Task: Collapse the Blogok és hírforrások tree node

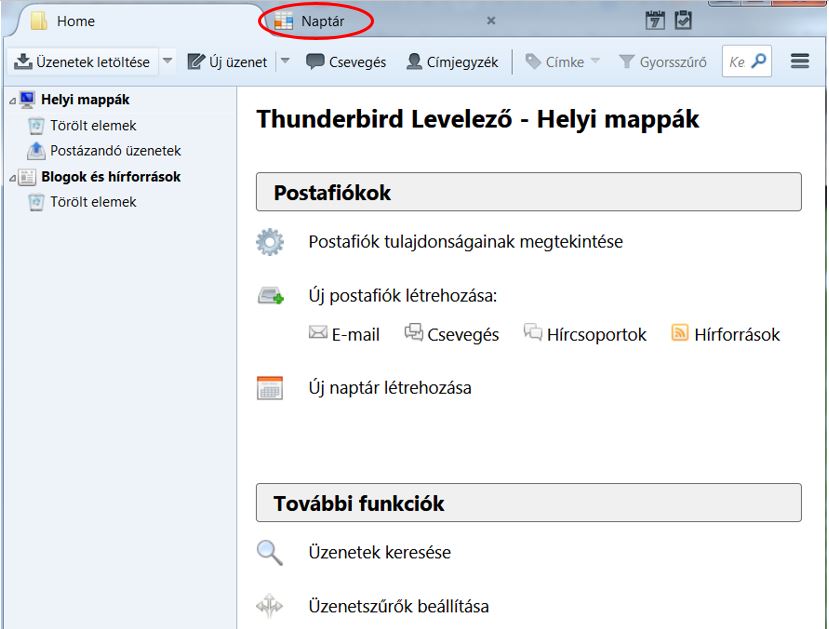Action: (12, 178)
